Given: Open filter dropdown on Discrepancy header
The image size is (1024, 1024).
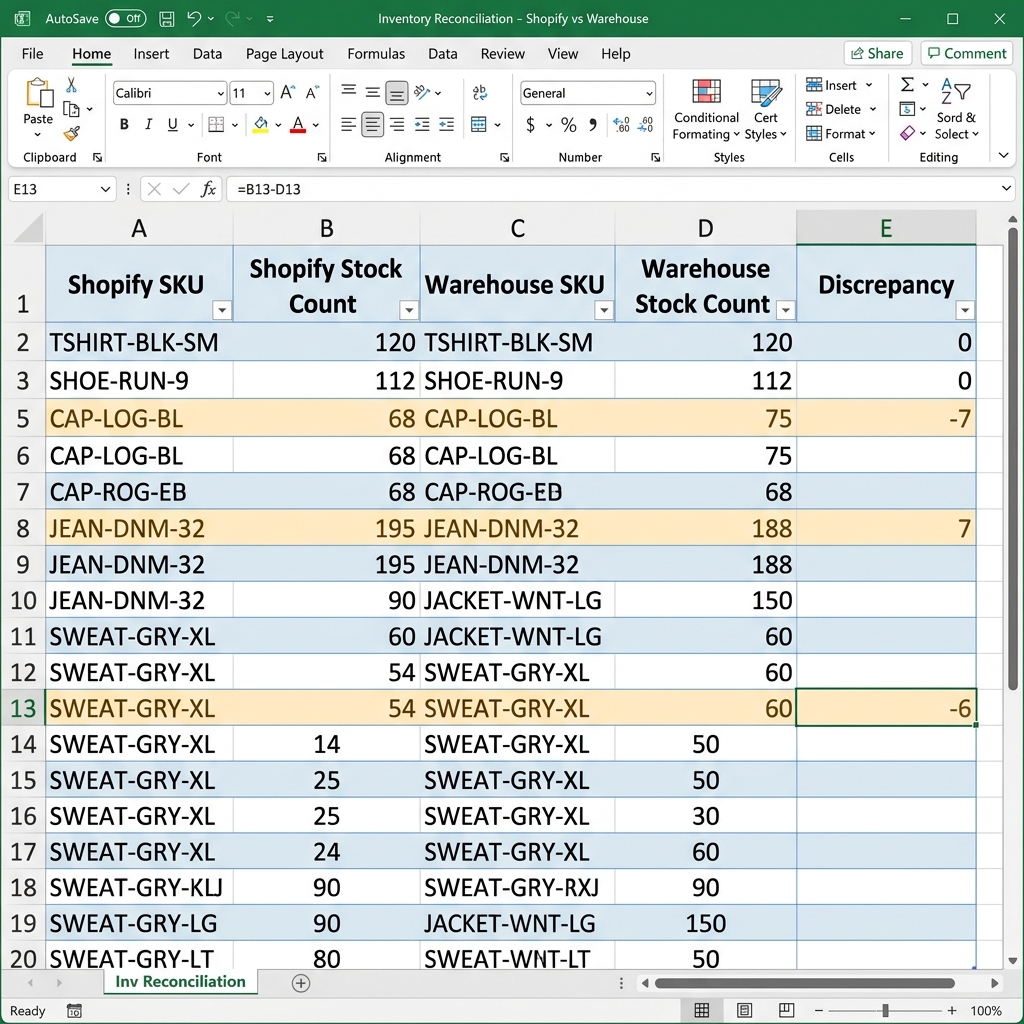Looking at the screenshot, I should (x=965, y=310).
